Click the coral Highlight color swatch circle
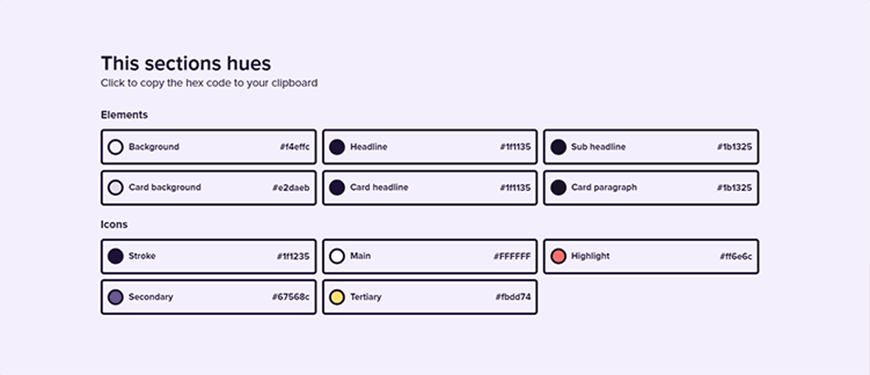The image size is (870, 375). (x=558, y=256)
